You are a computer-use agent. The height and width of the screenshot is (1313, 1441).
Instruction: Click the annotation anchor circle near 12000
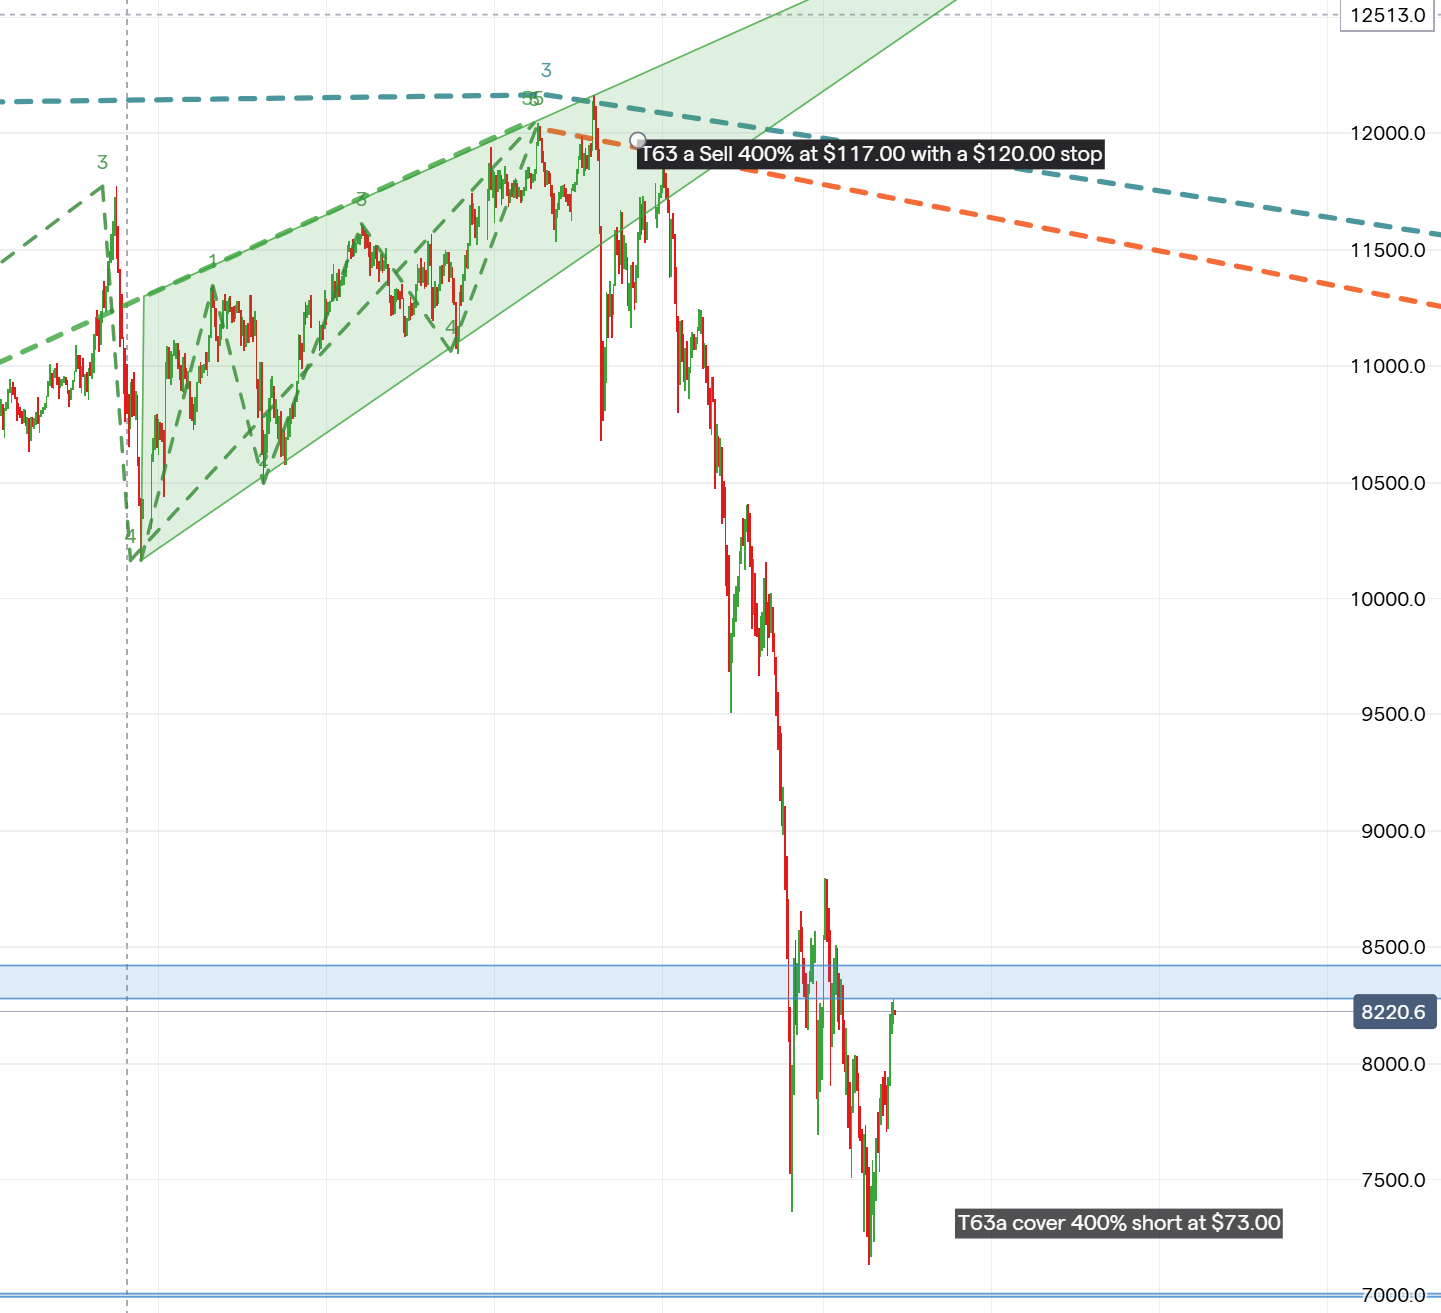(x=638, y=140)
